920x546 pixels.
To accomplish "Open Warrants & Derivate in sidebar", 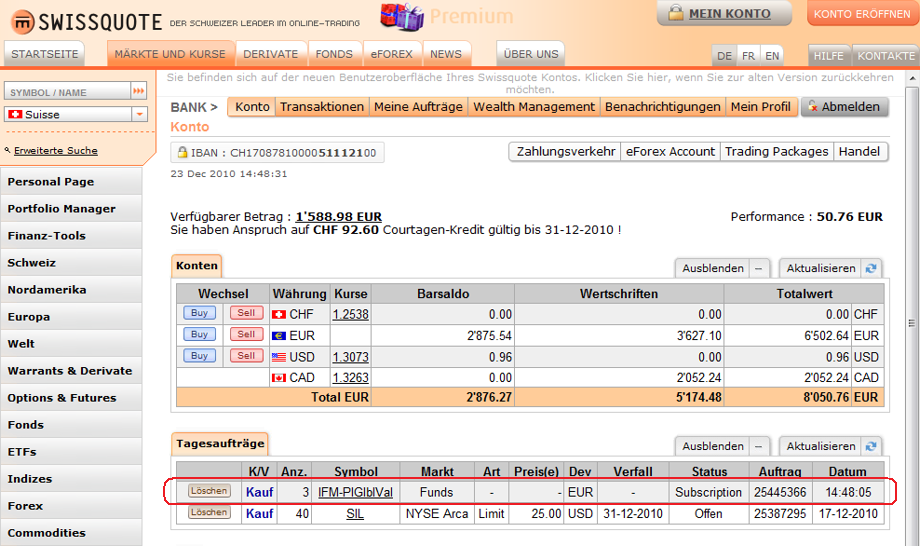I will point(71,371).
